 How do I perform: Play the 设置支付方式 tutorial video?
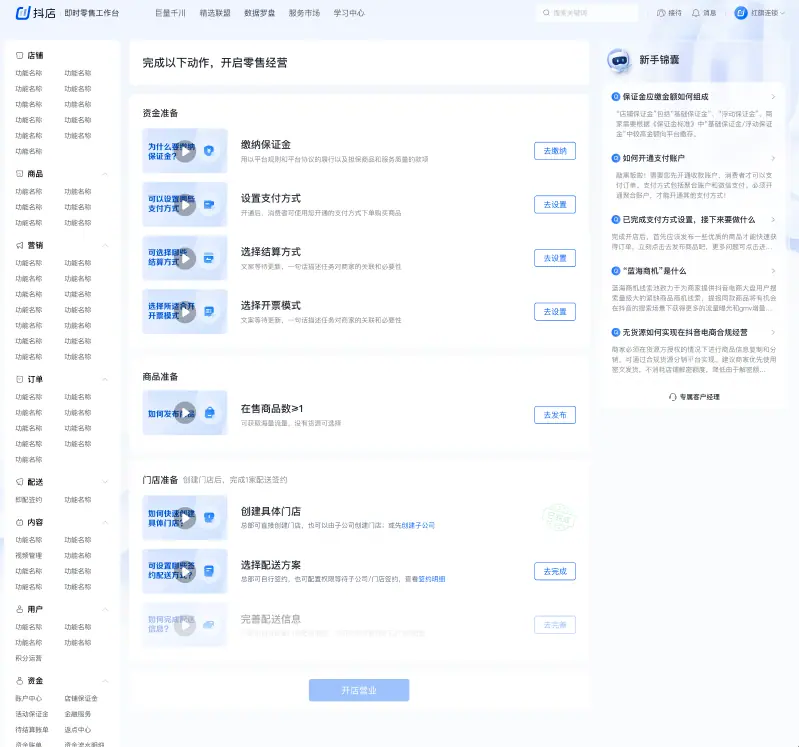(x=185, y=205)
